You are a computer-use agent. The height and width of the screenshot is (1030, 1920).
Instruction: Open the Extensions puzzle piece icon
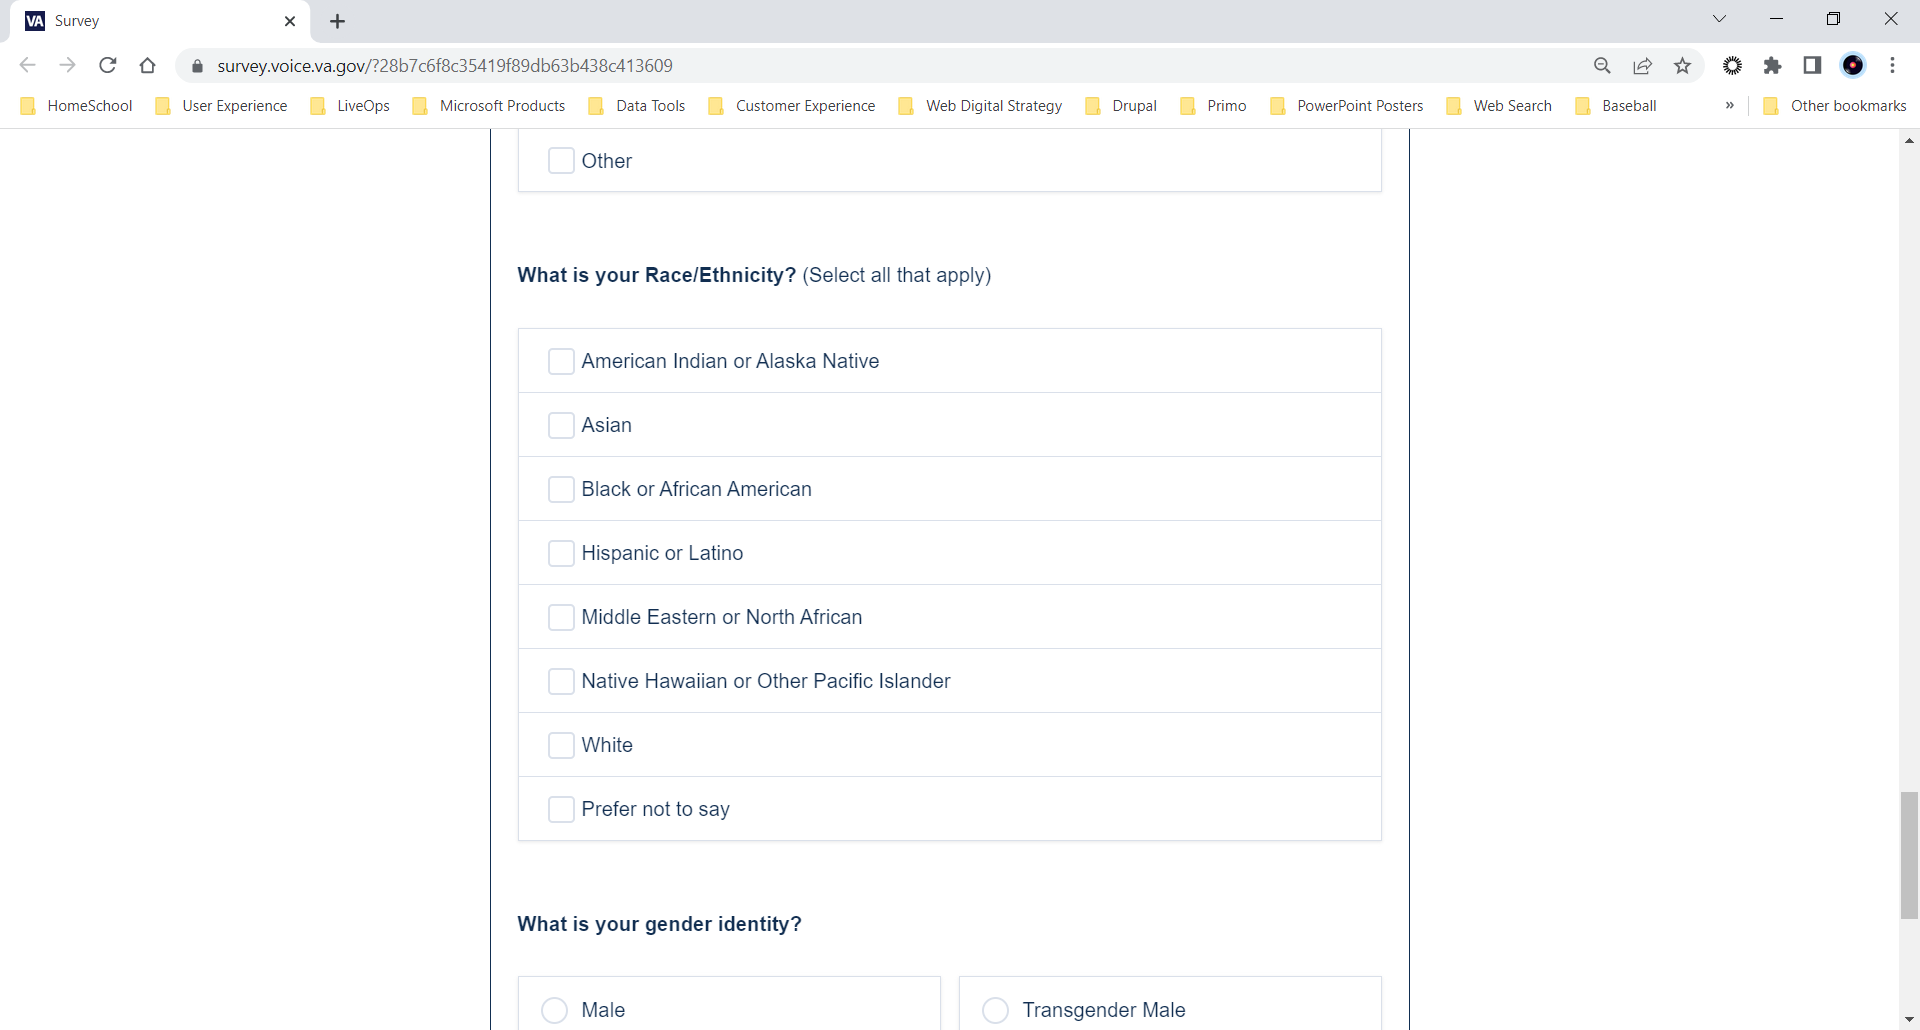point(1772,66)
